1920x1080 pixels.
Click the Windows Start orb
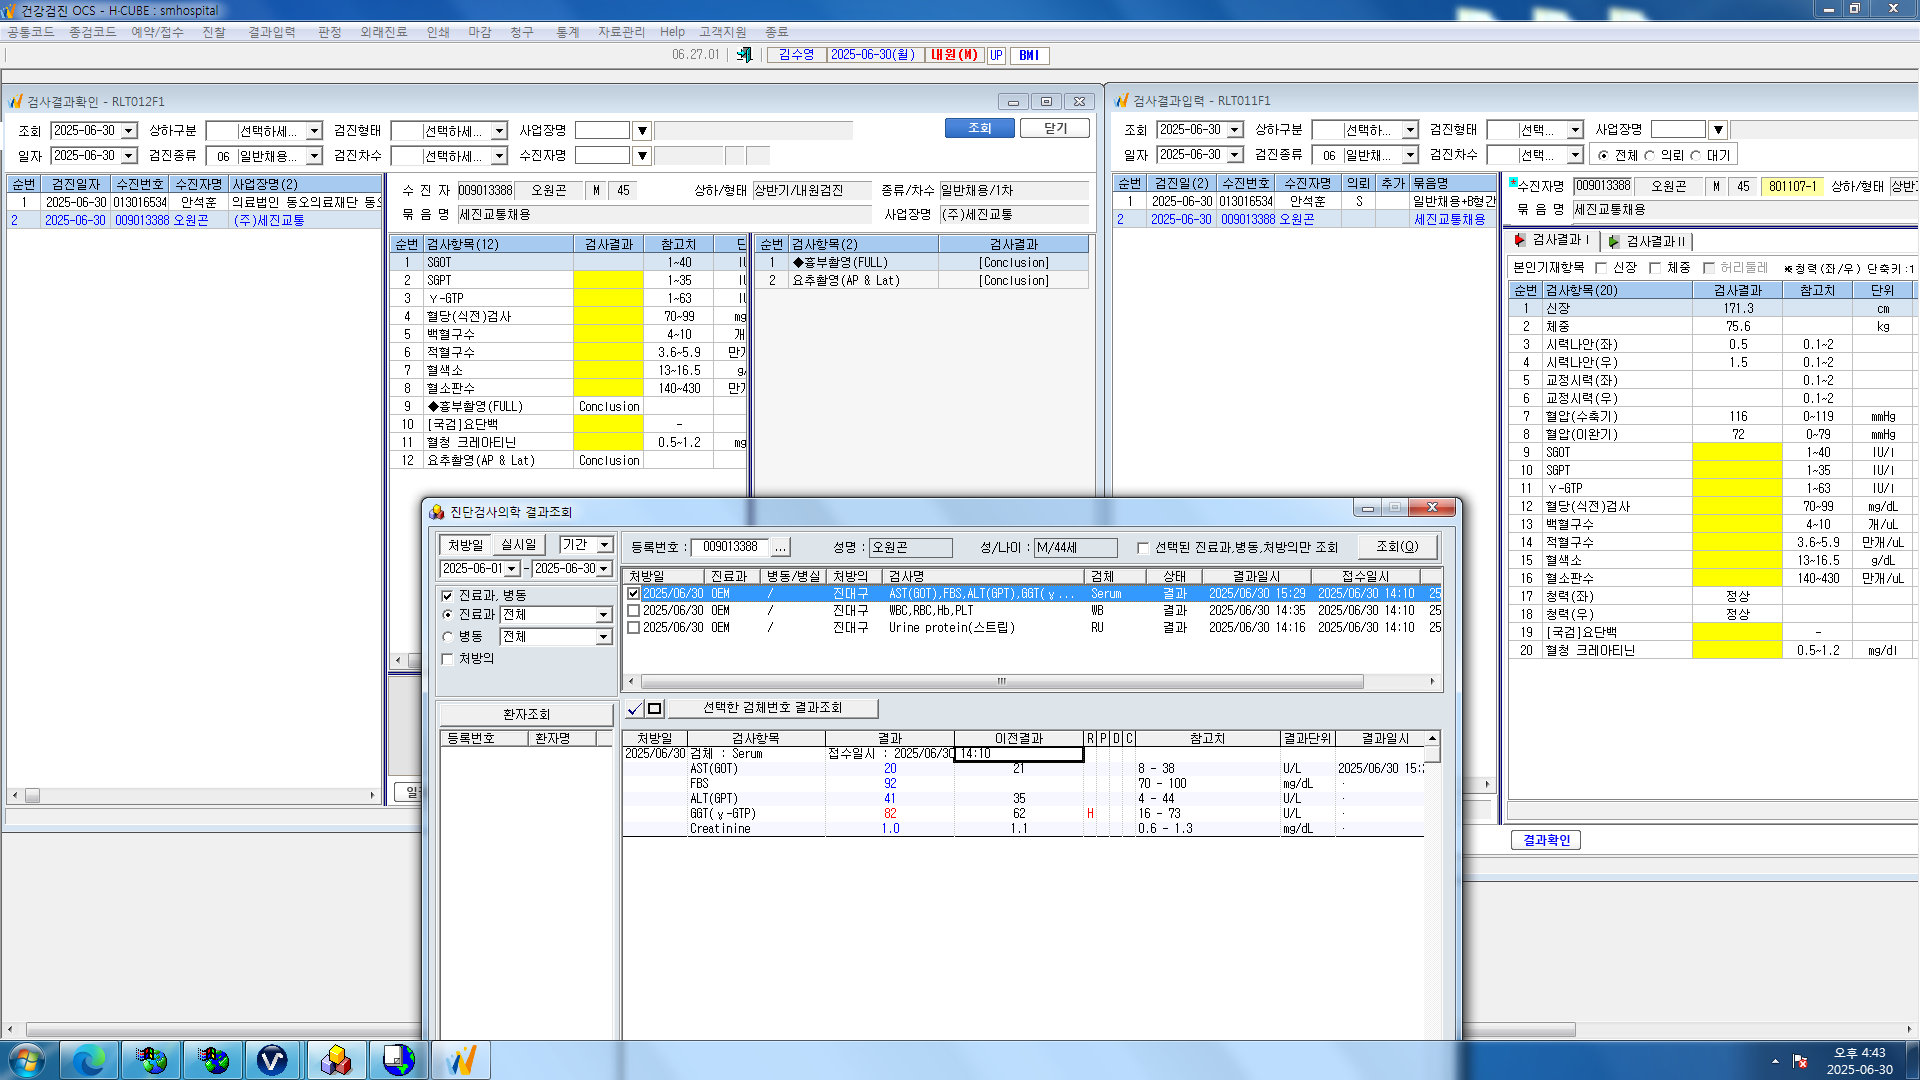27,1060
